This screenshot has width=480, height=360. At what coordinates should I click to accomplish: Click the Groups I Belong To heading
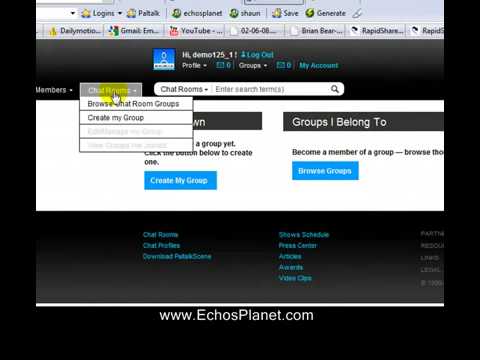[339, 122]
